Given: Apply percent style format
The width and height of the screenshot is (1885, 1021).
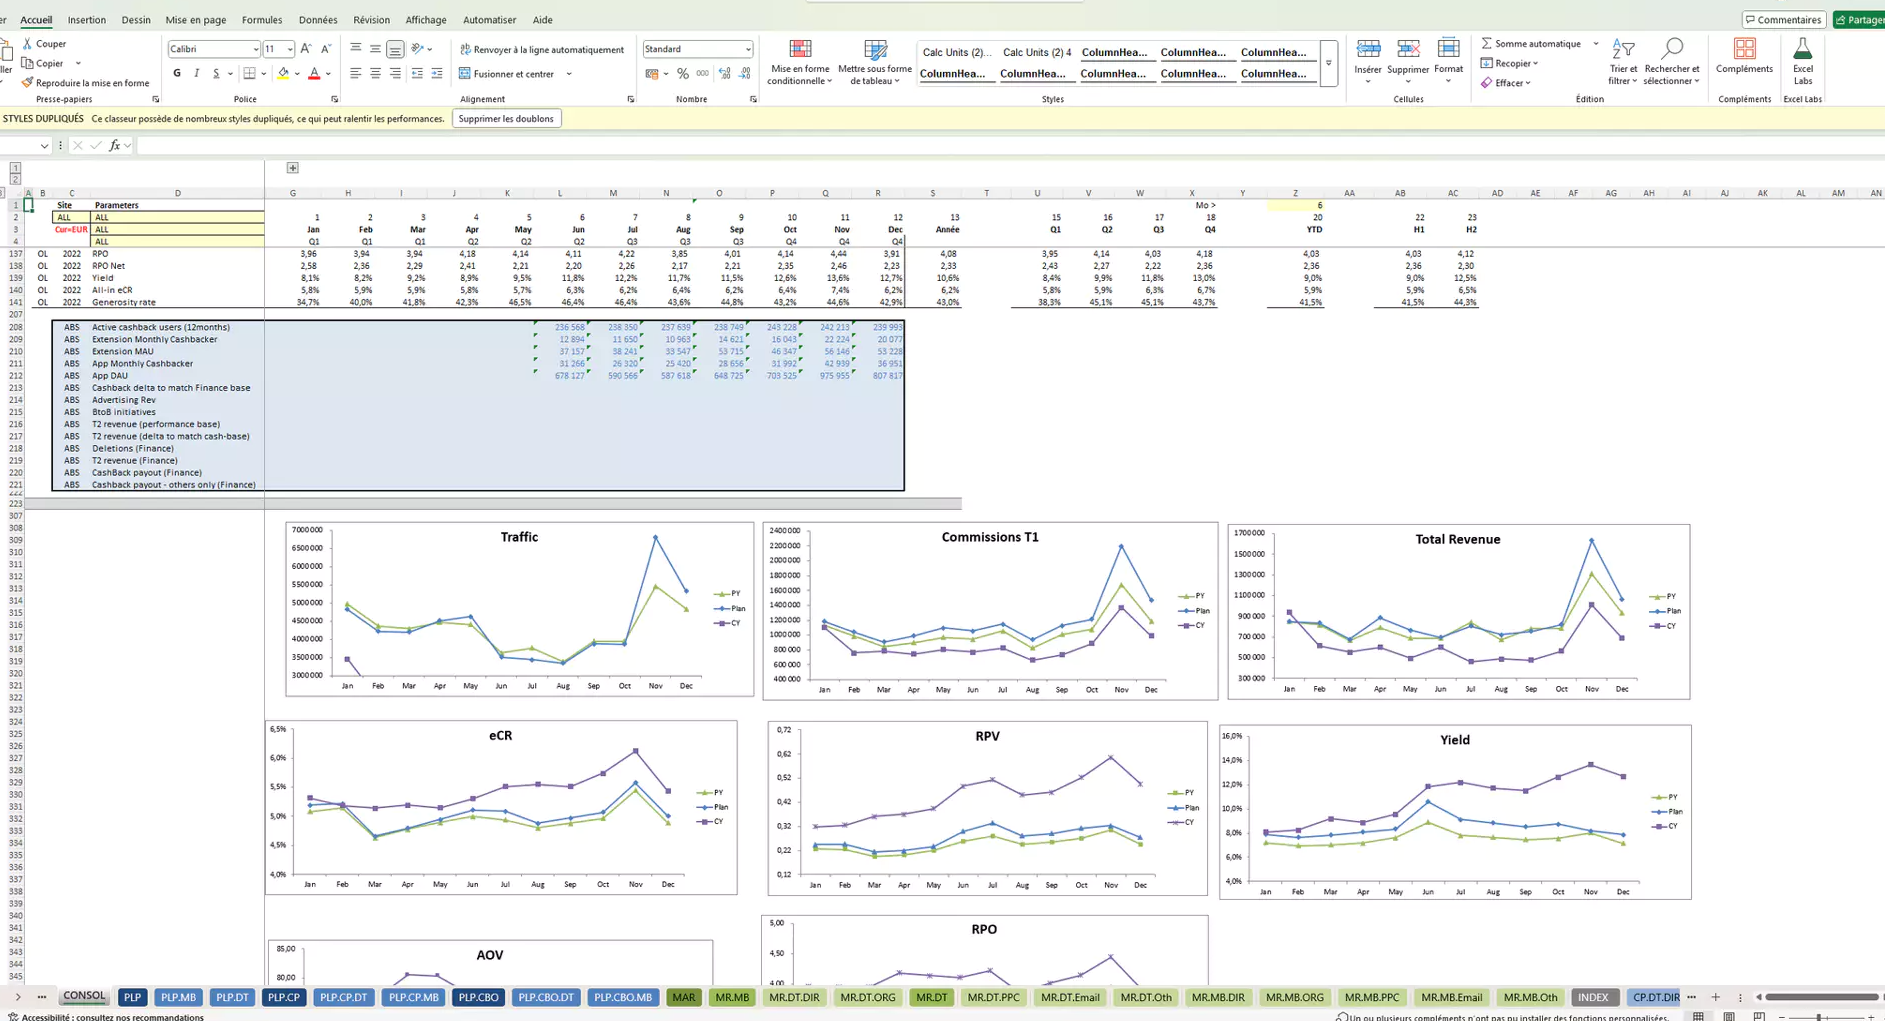Looking at the screenshot, I should [682, 74].
